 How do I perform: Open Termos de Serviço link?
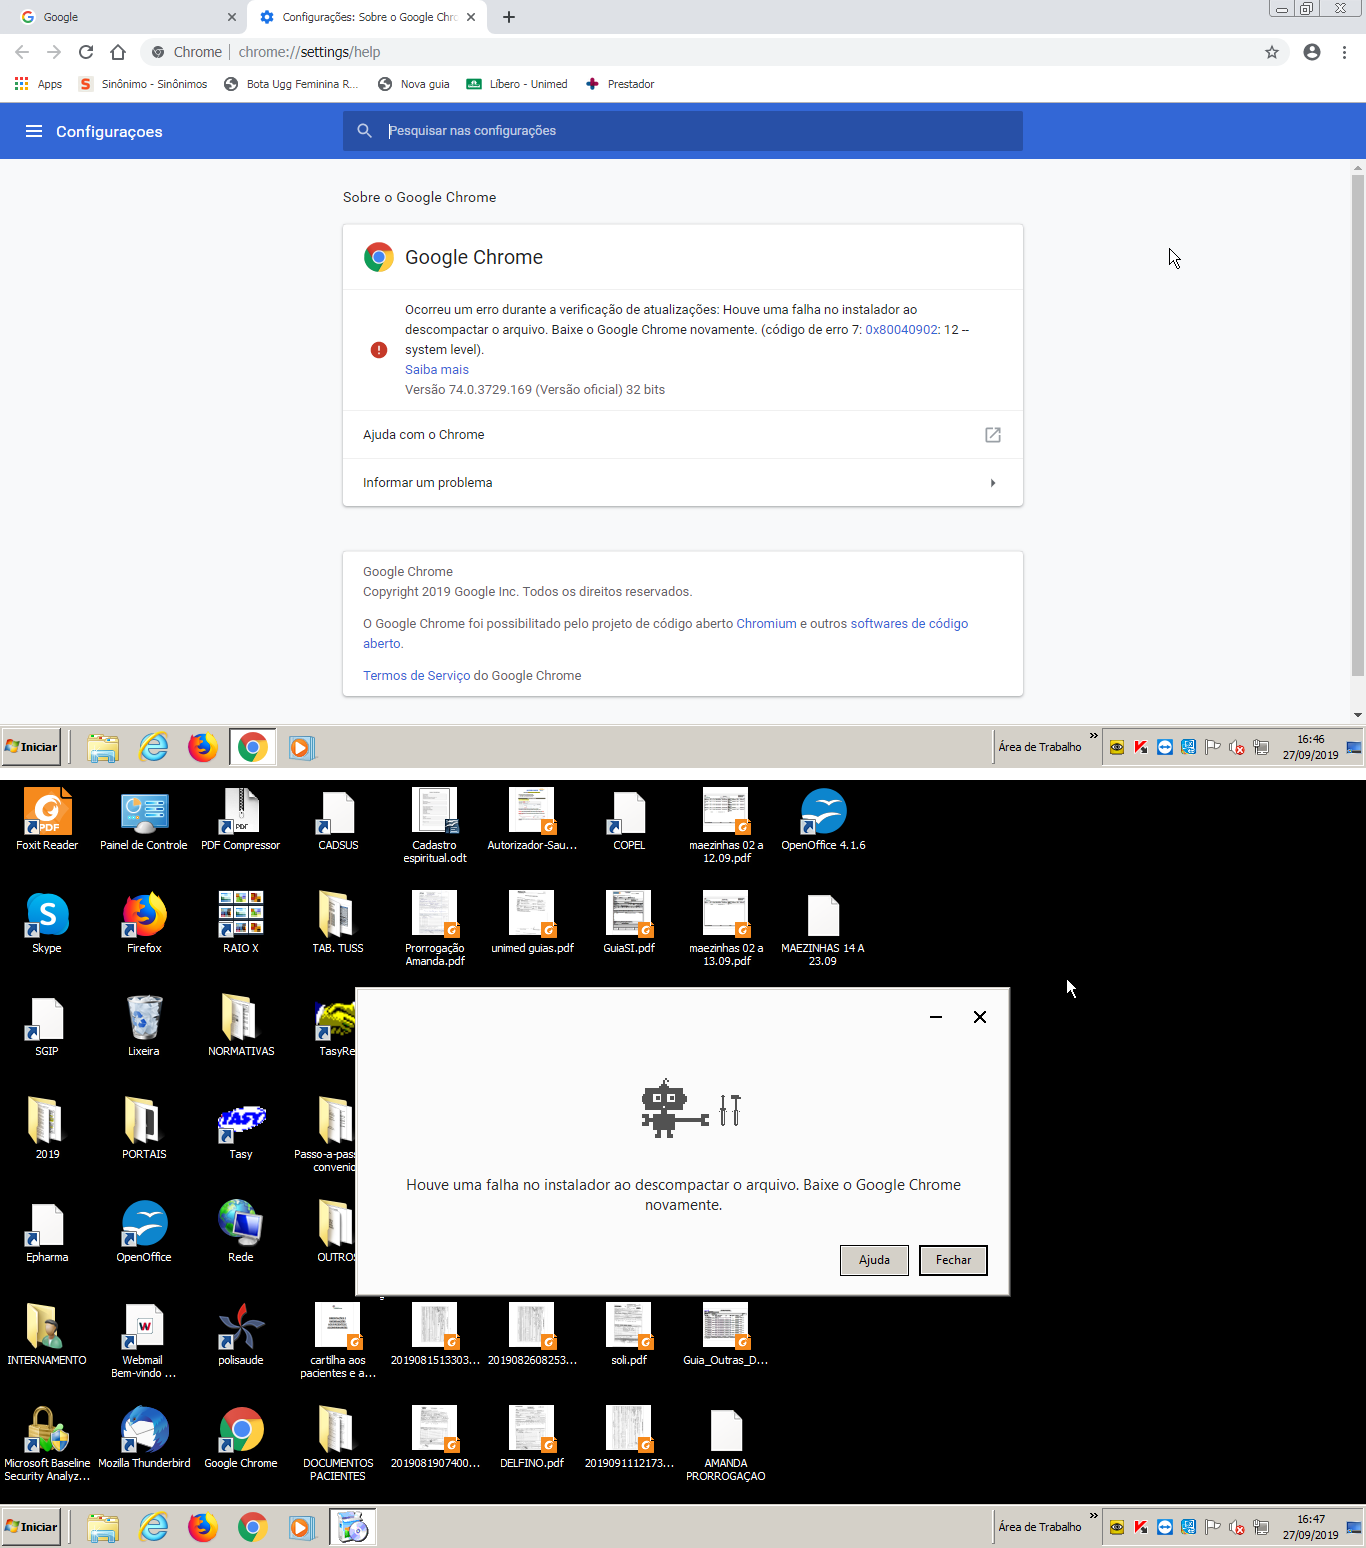tap(416, 675)
